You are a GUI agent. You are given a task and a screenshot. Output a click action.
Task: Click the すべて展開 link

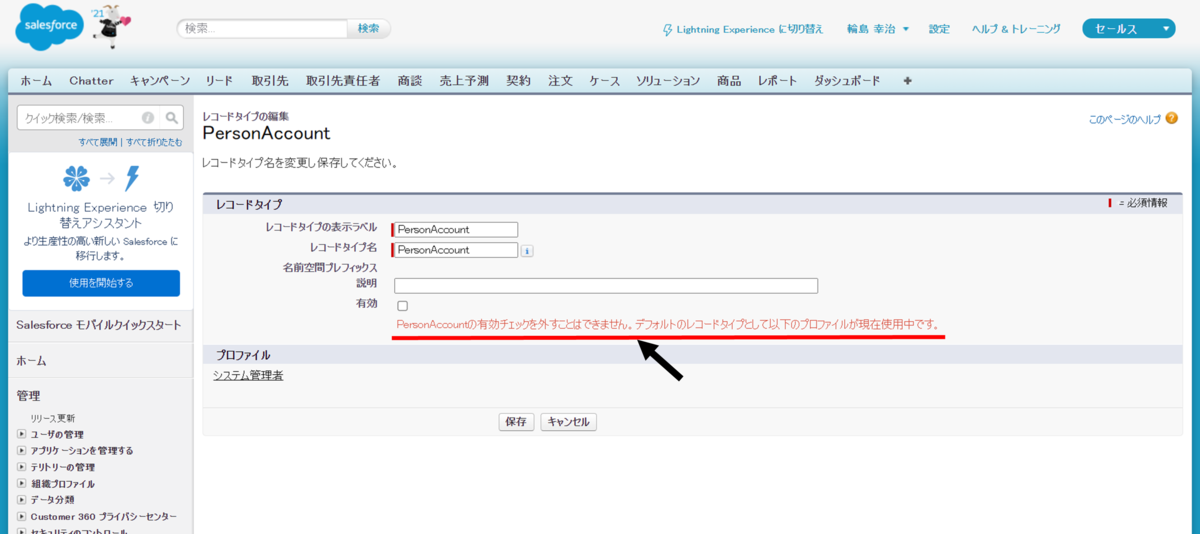[x=98, y=142]
